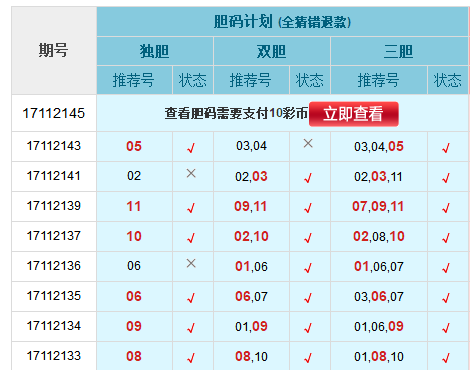Click 三胆 checkmark icon in row 17112141

tap(446, 178)
